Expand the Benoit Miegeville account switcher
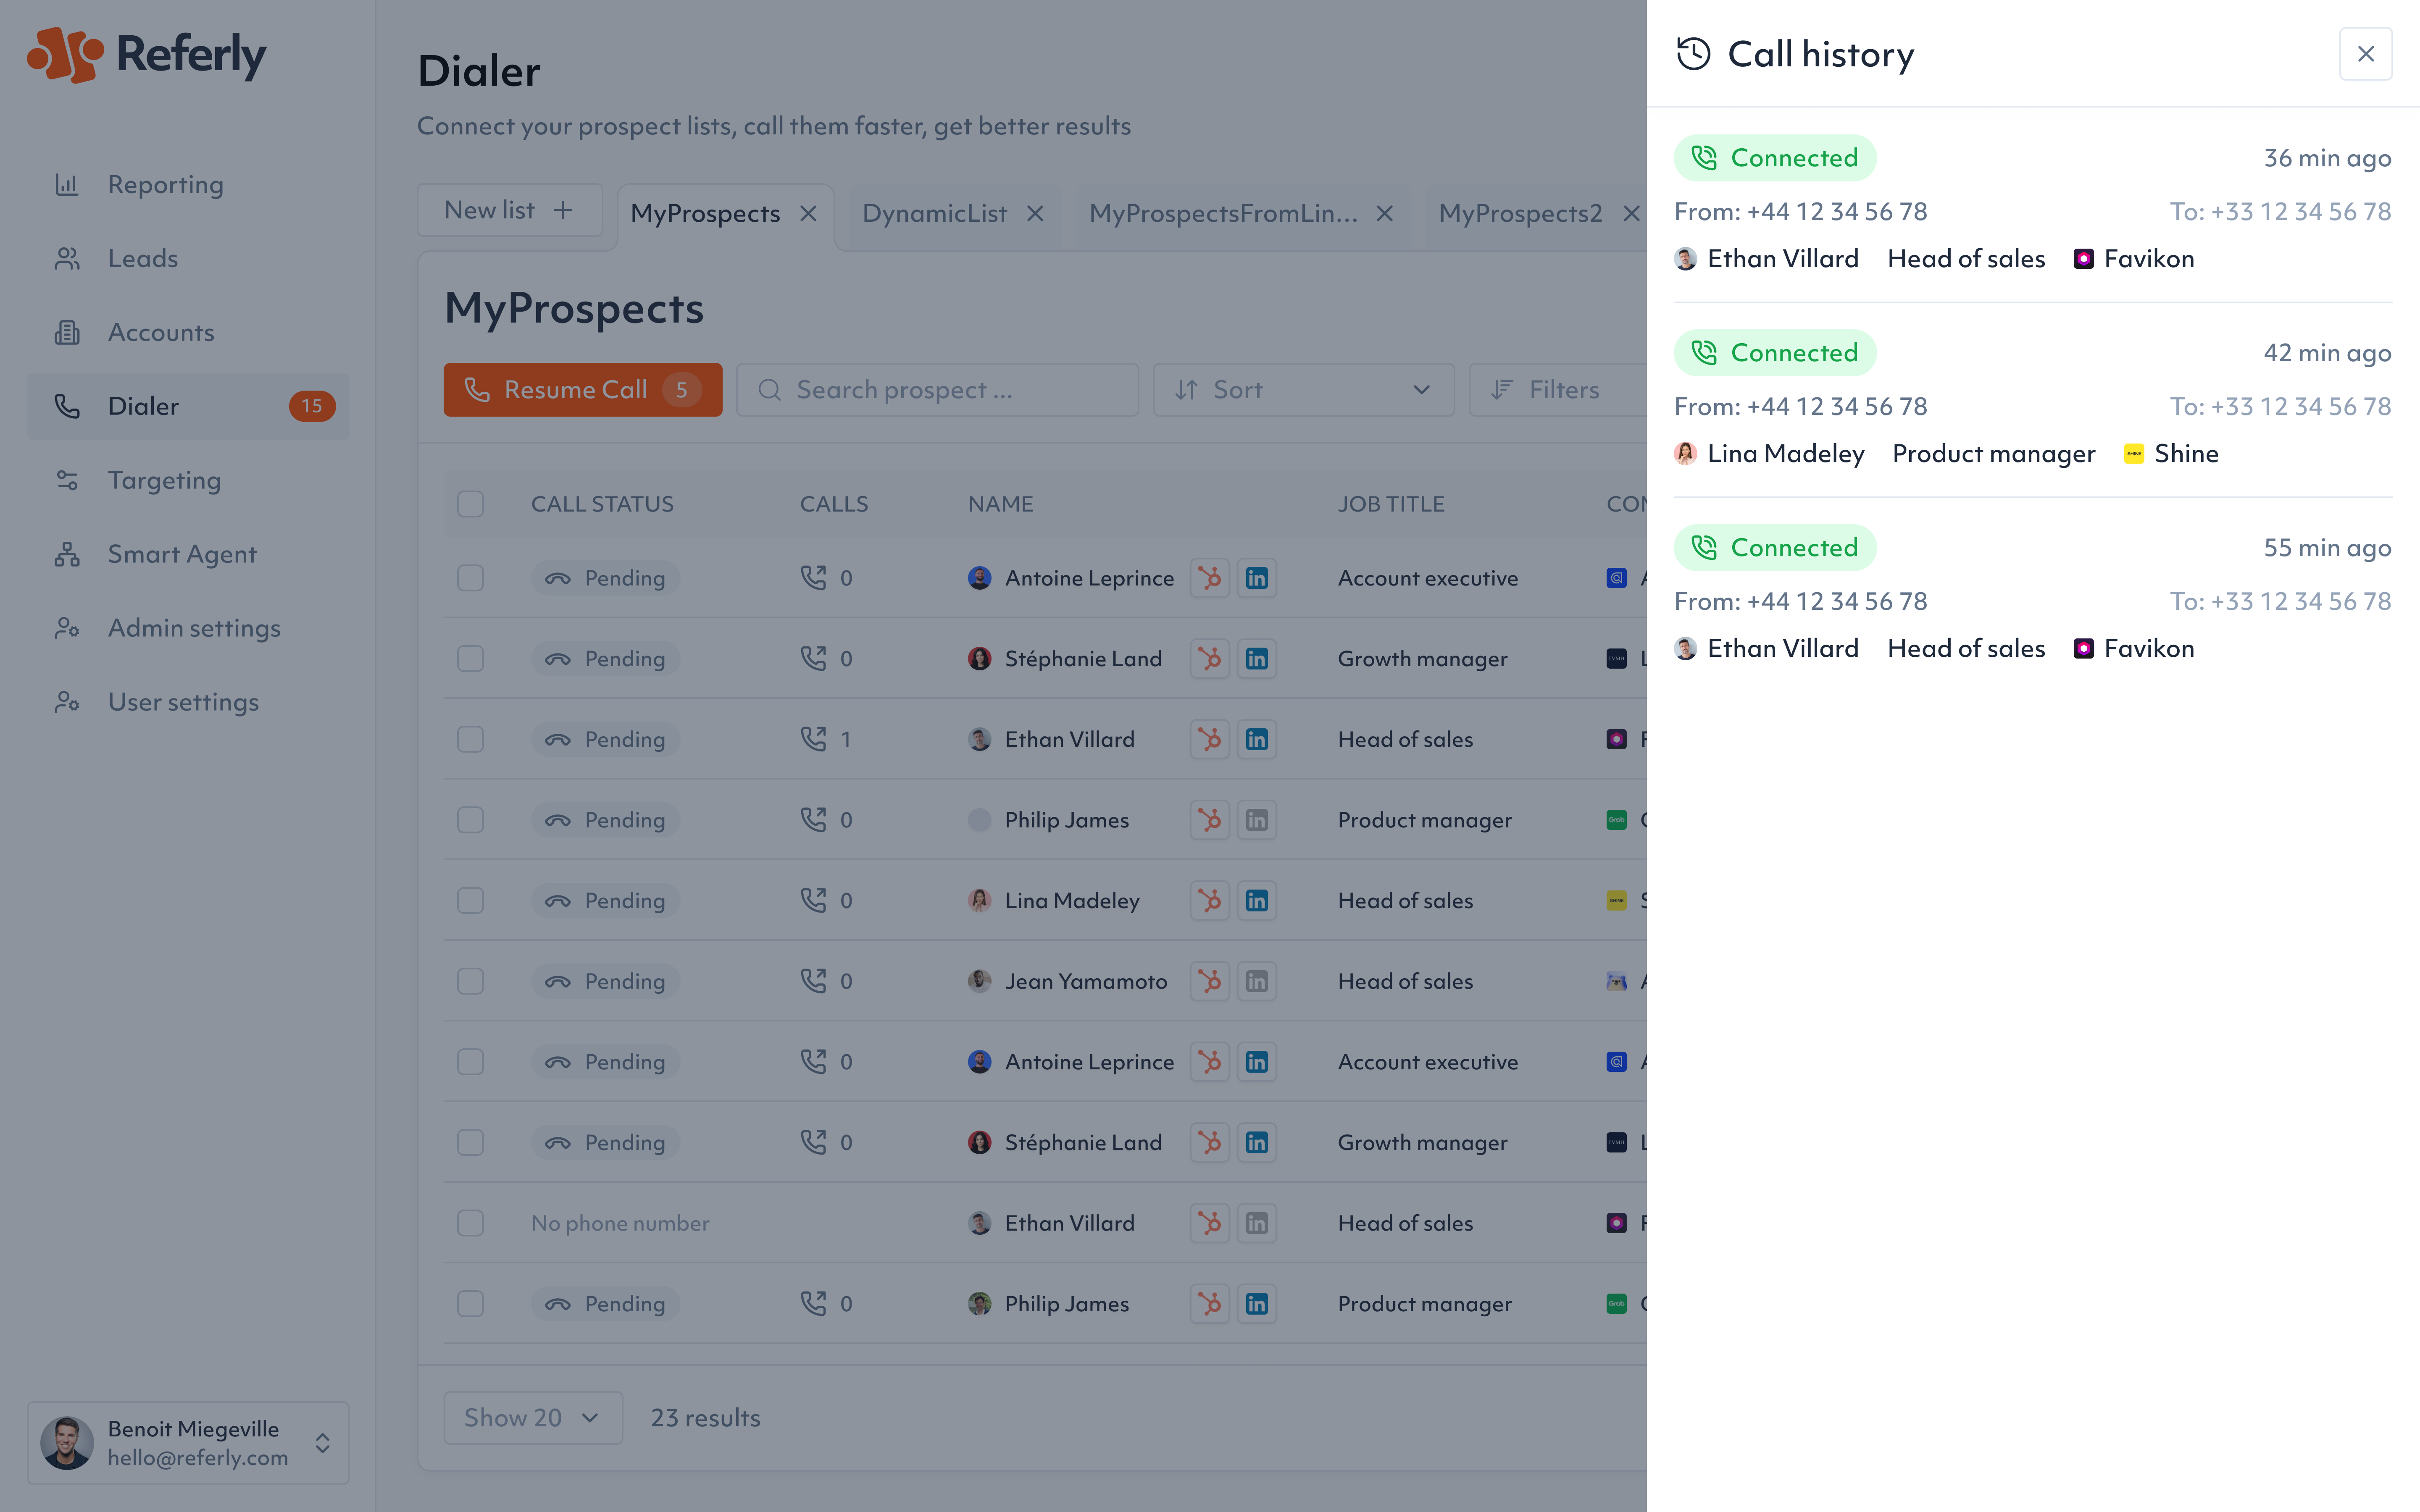2420x1512 pixels. 322,1443
